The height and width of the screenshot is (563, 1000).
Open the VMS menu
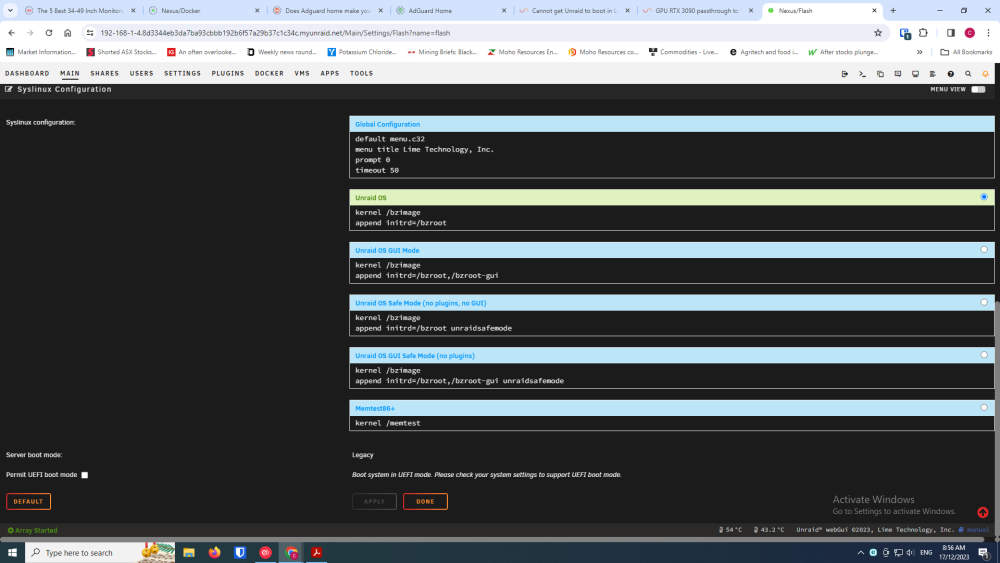(302, 73)
